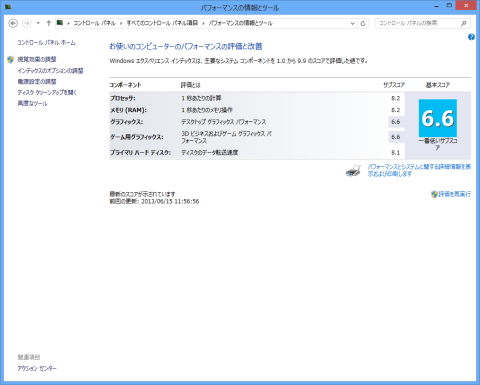Select コントロール パネル breadcrumb
The width and height of the screenshot is (480, 385).
94,23
